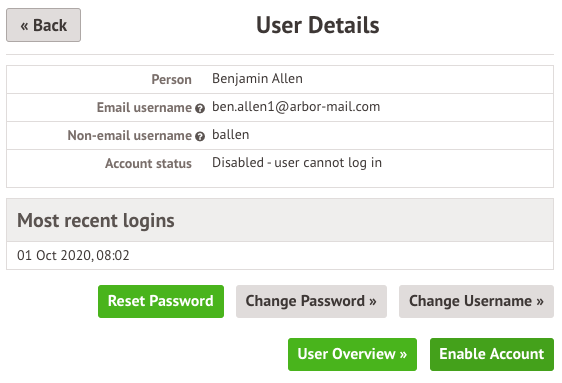Click the User Details page title

click(318, 25)
